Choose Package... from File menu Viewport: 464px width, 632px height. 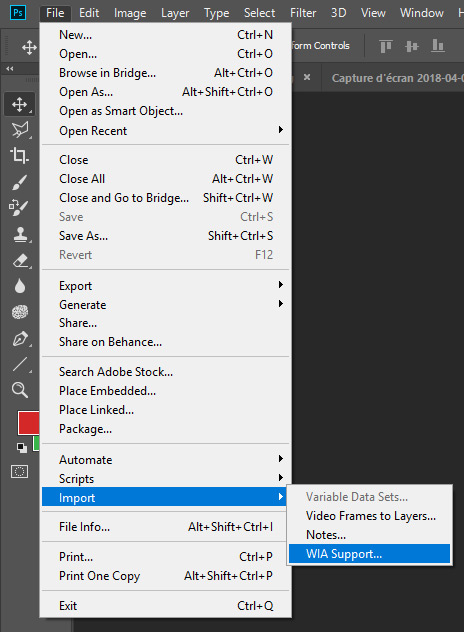pyautogui.click(x=165, y=429)
